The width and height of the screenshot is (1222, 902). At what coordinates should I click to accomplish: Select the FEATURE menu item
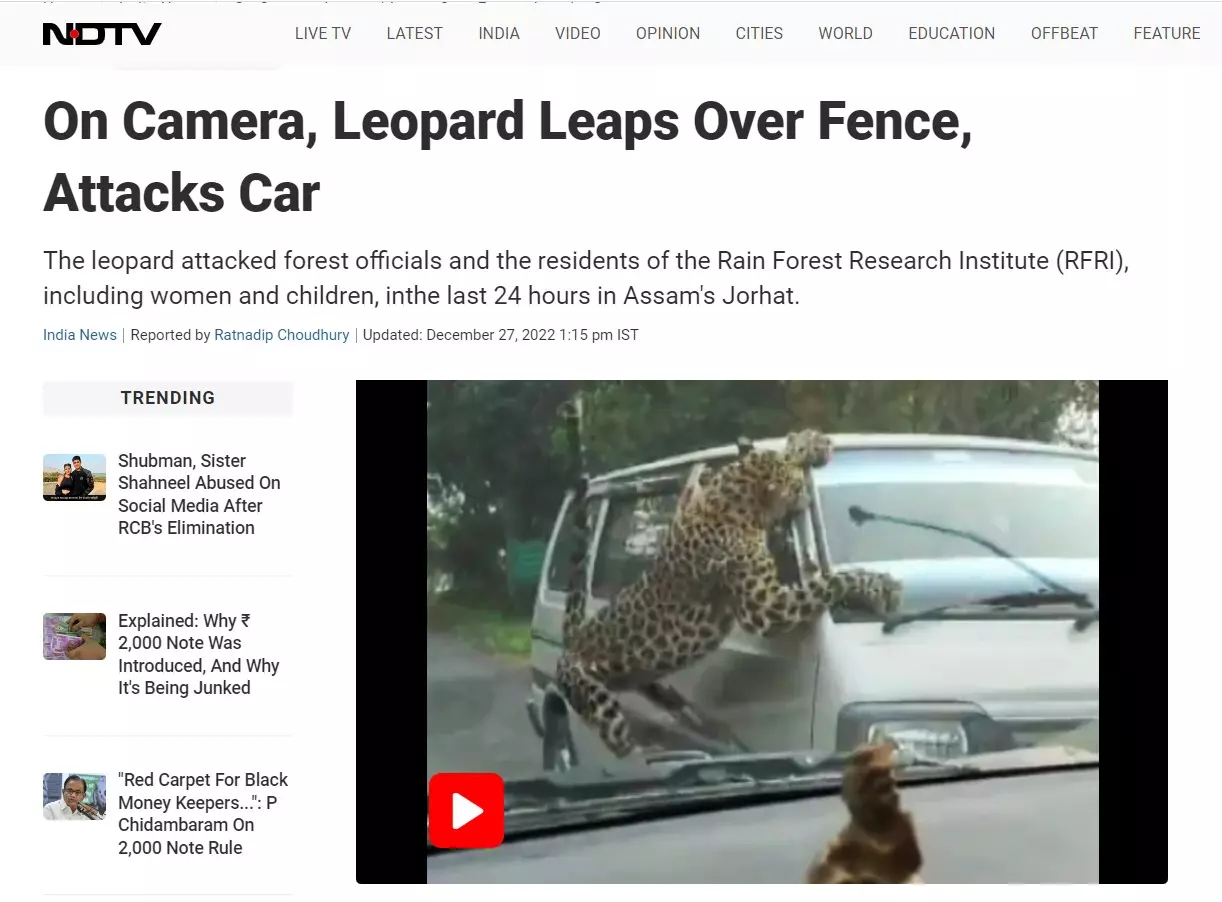(1167, 33)
